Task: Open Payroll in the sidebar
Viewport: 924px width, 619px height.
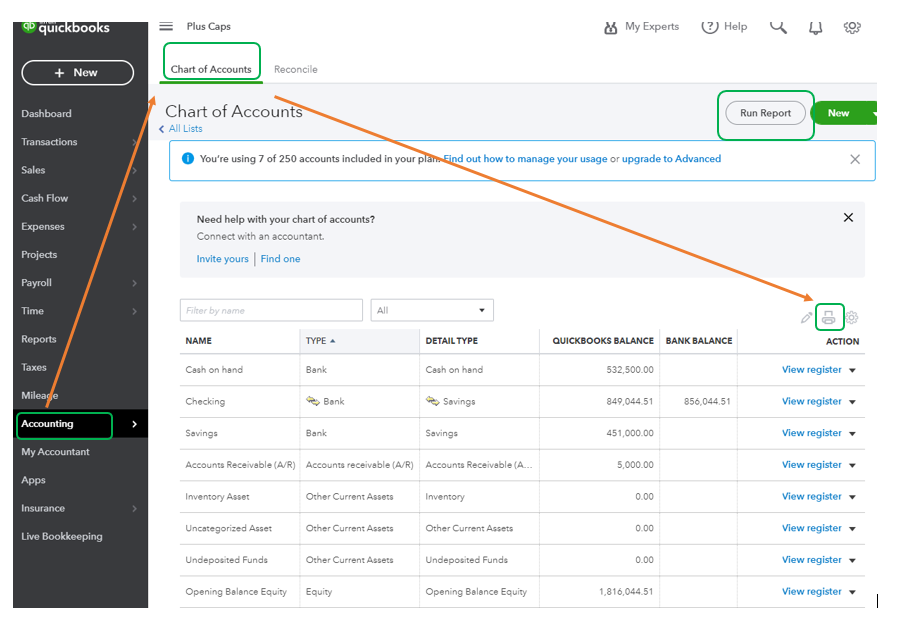Action: point(37,282)
